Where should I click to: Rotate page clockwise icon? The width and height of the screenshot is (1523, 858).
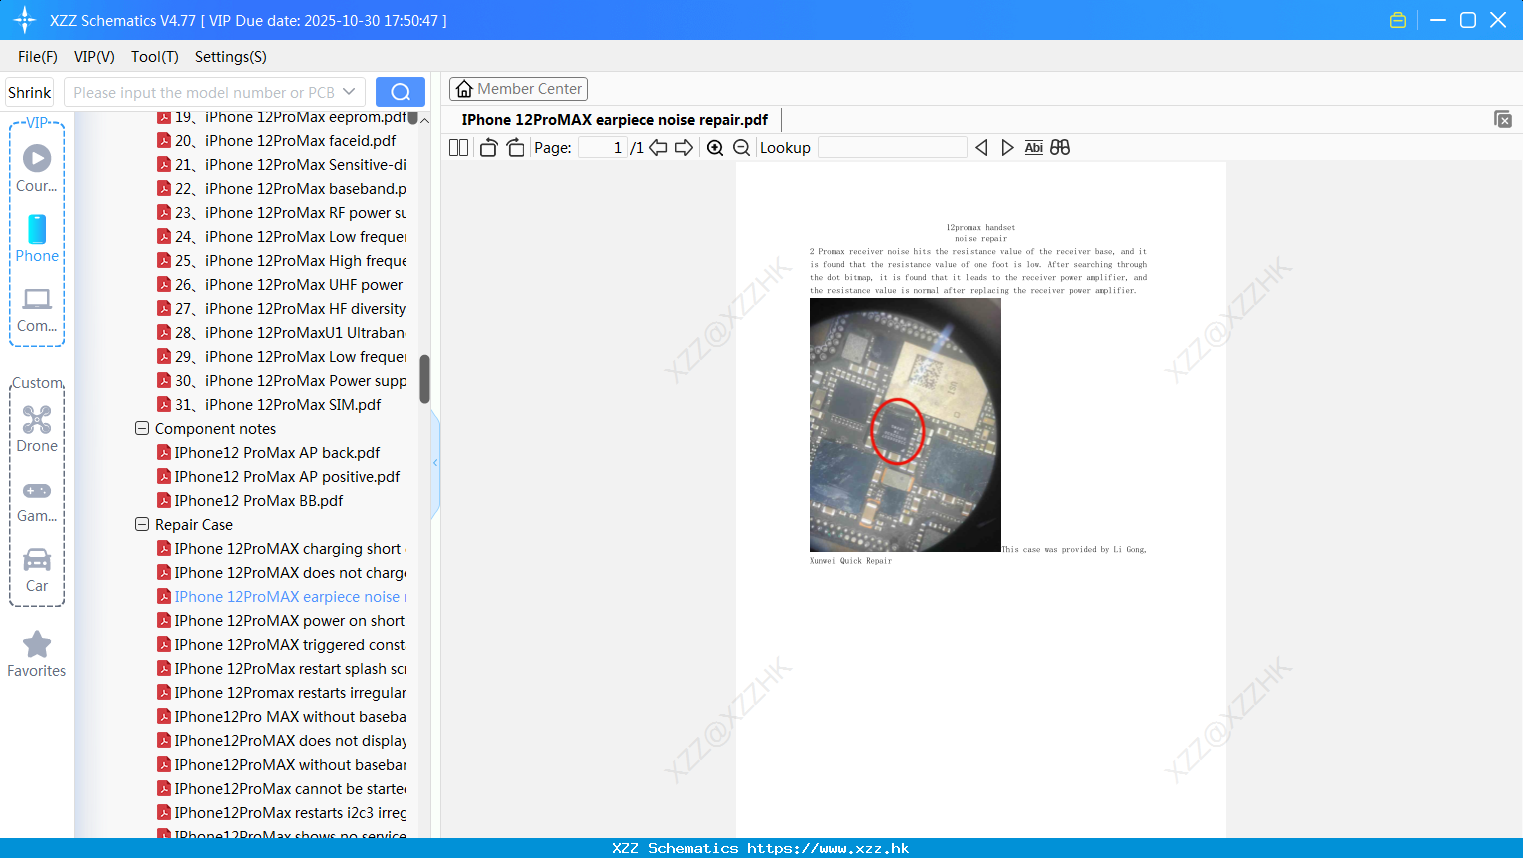pyautogui.click(x=515, y=147)
